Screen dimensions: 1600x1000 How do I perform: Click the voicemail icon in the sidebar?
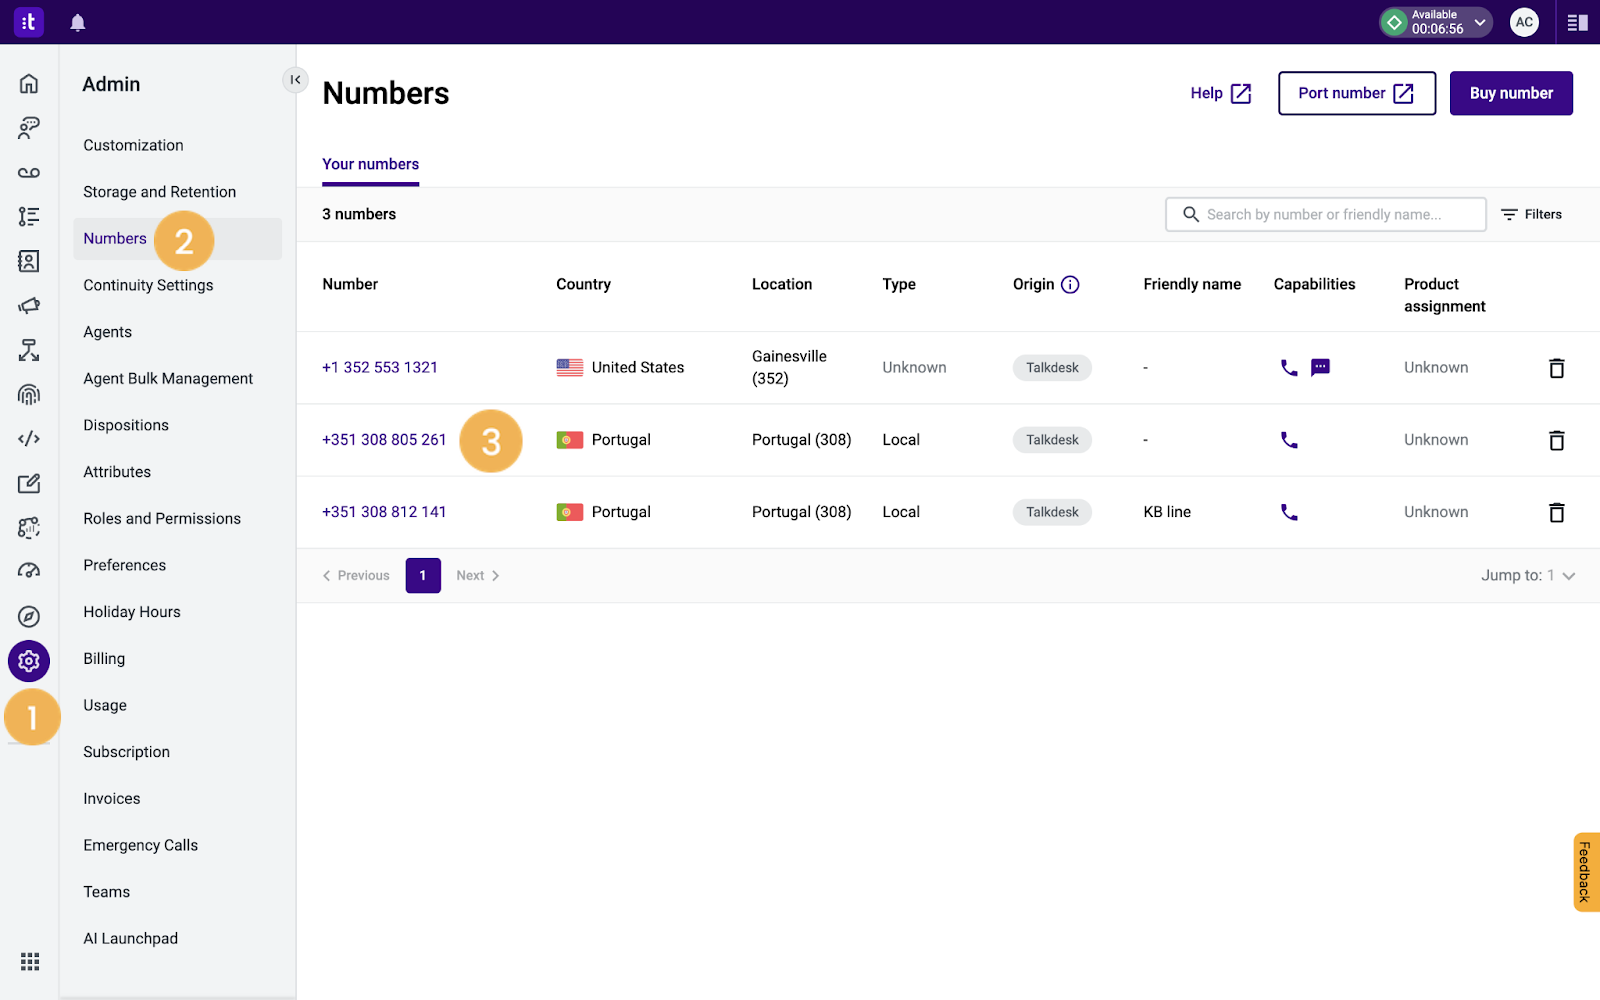click(x=28, y=172)
